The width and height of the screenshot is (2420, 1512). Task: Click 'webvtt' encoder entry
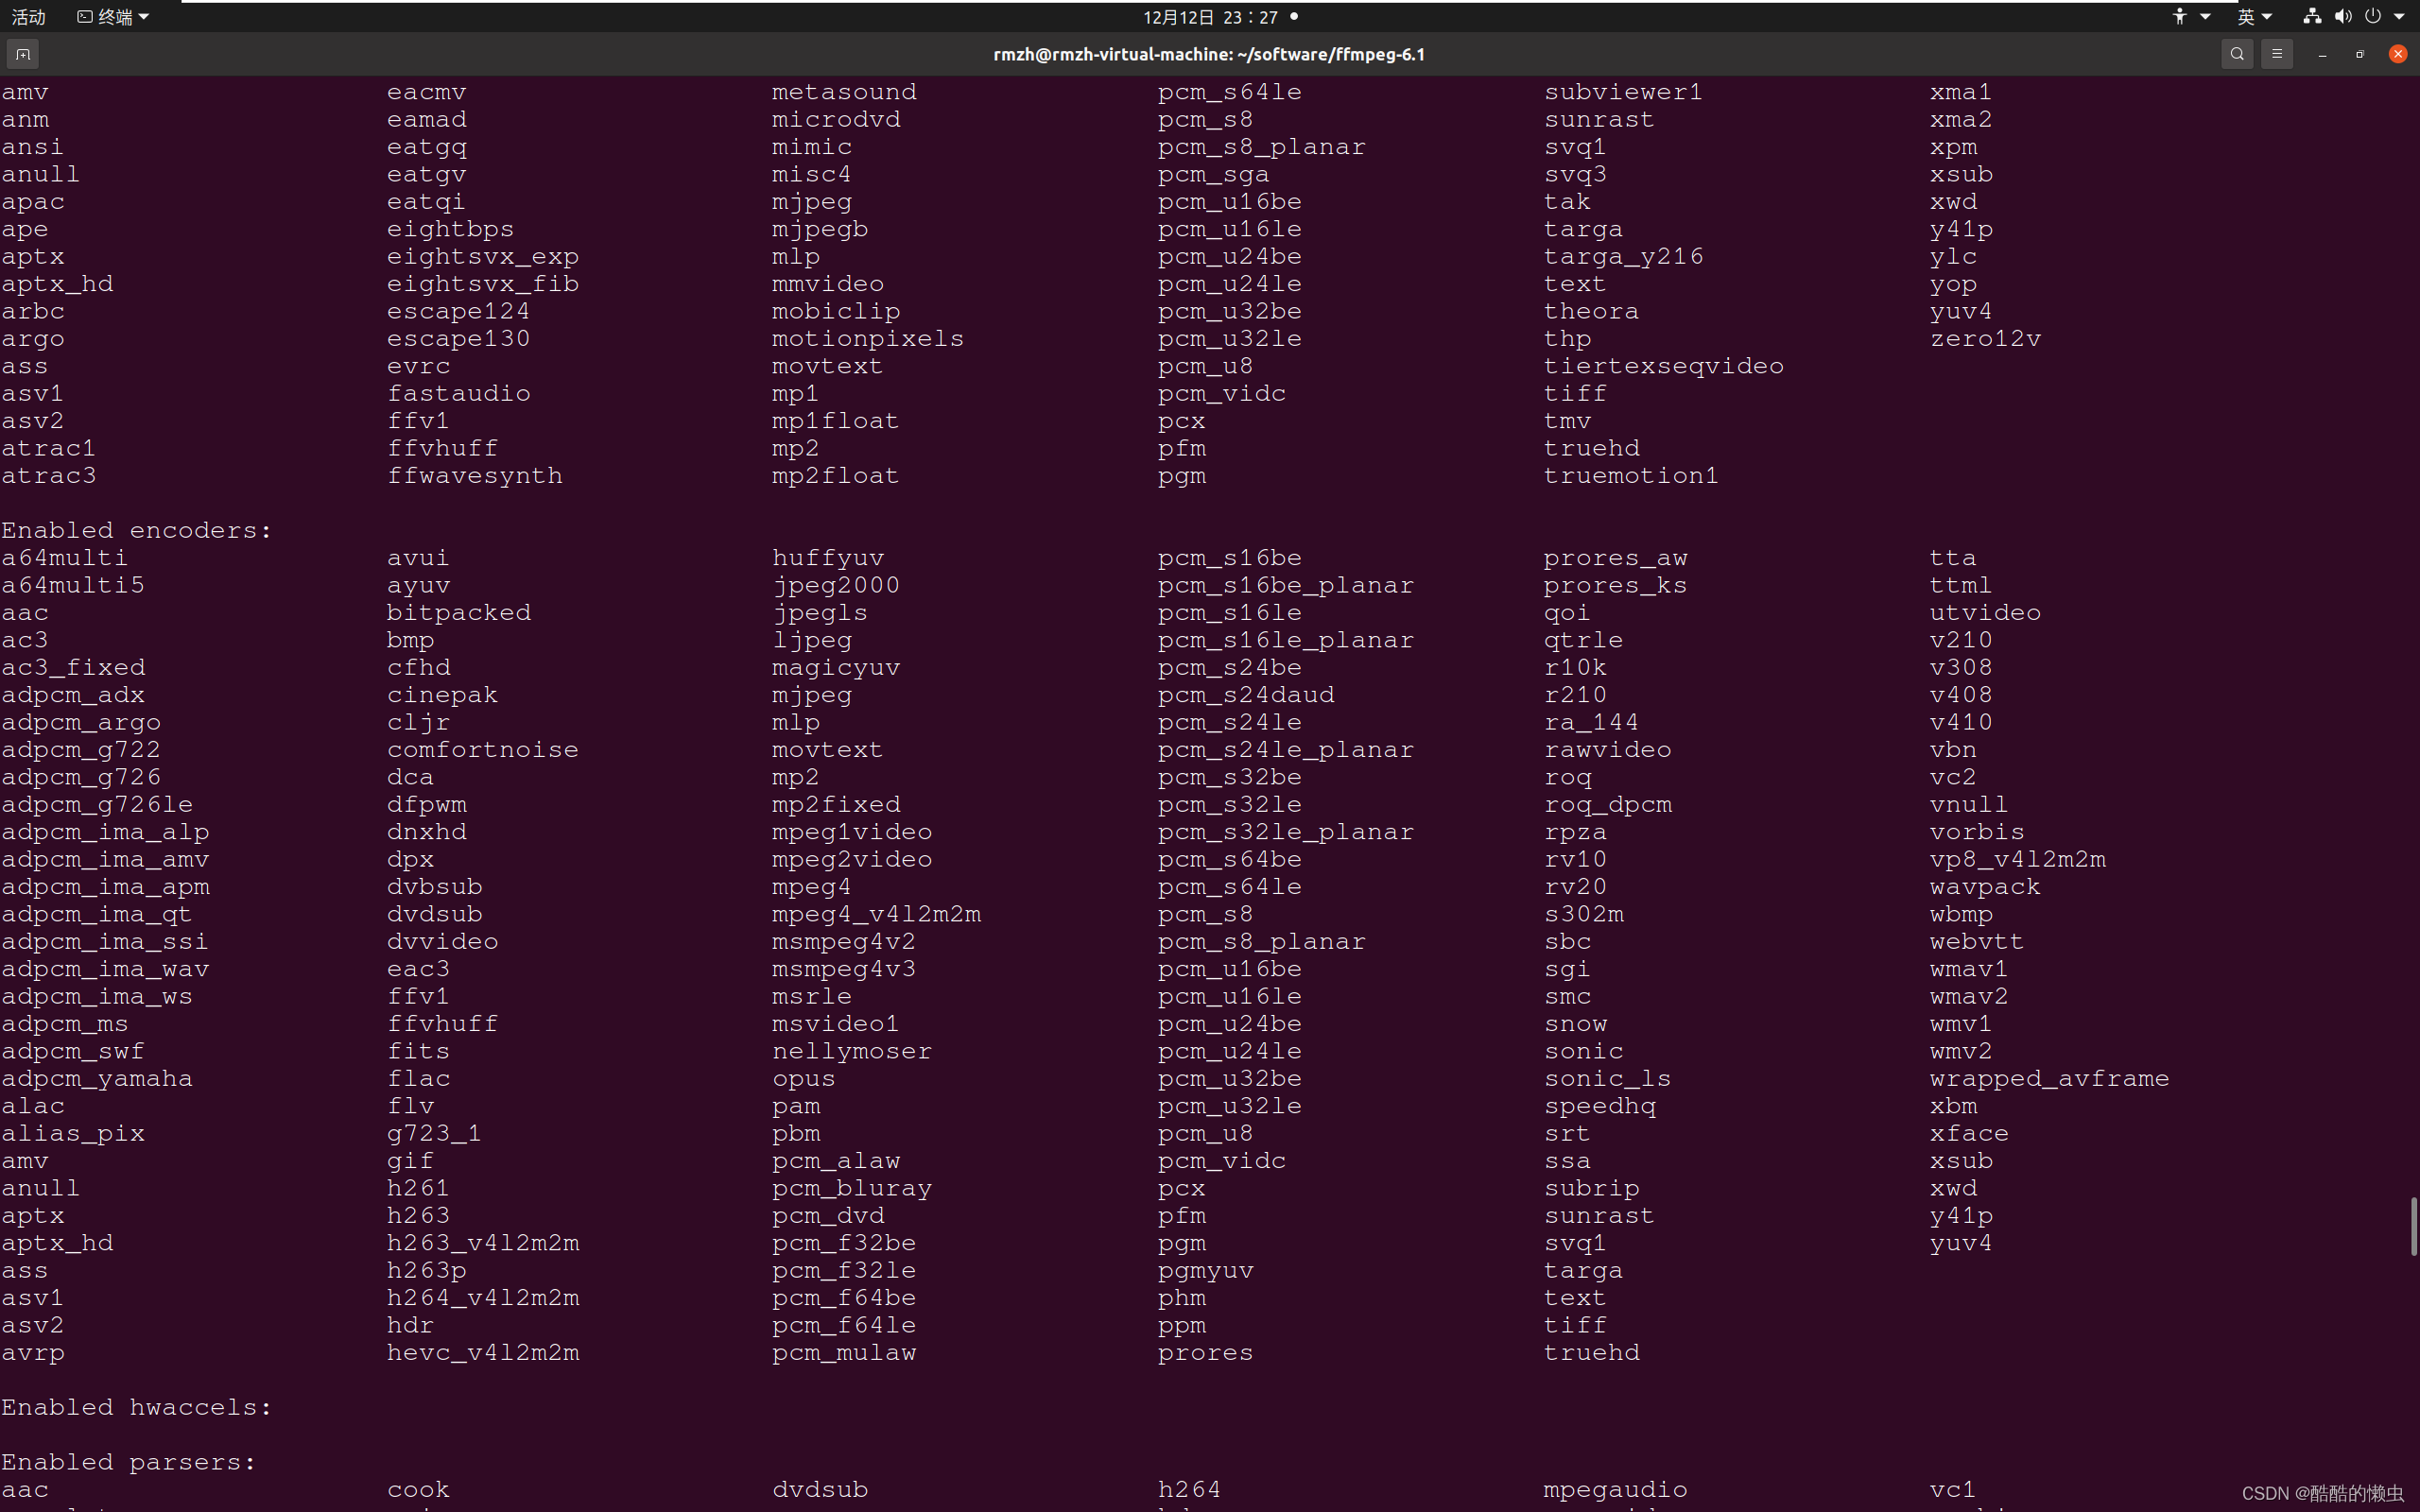1977,942
